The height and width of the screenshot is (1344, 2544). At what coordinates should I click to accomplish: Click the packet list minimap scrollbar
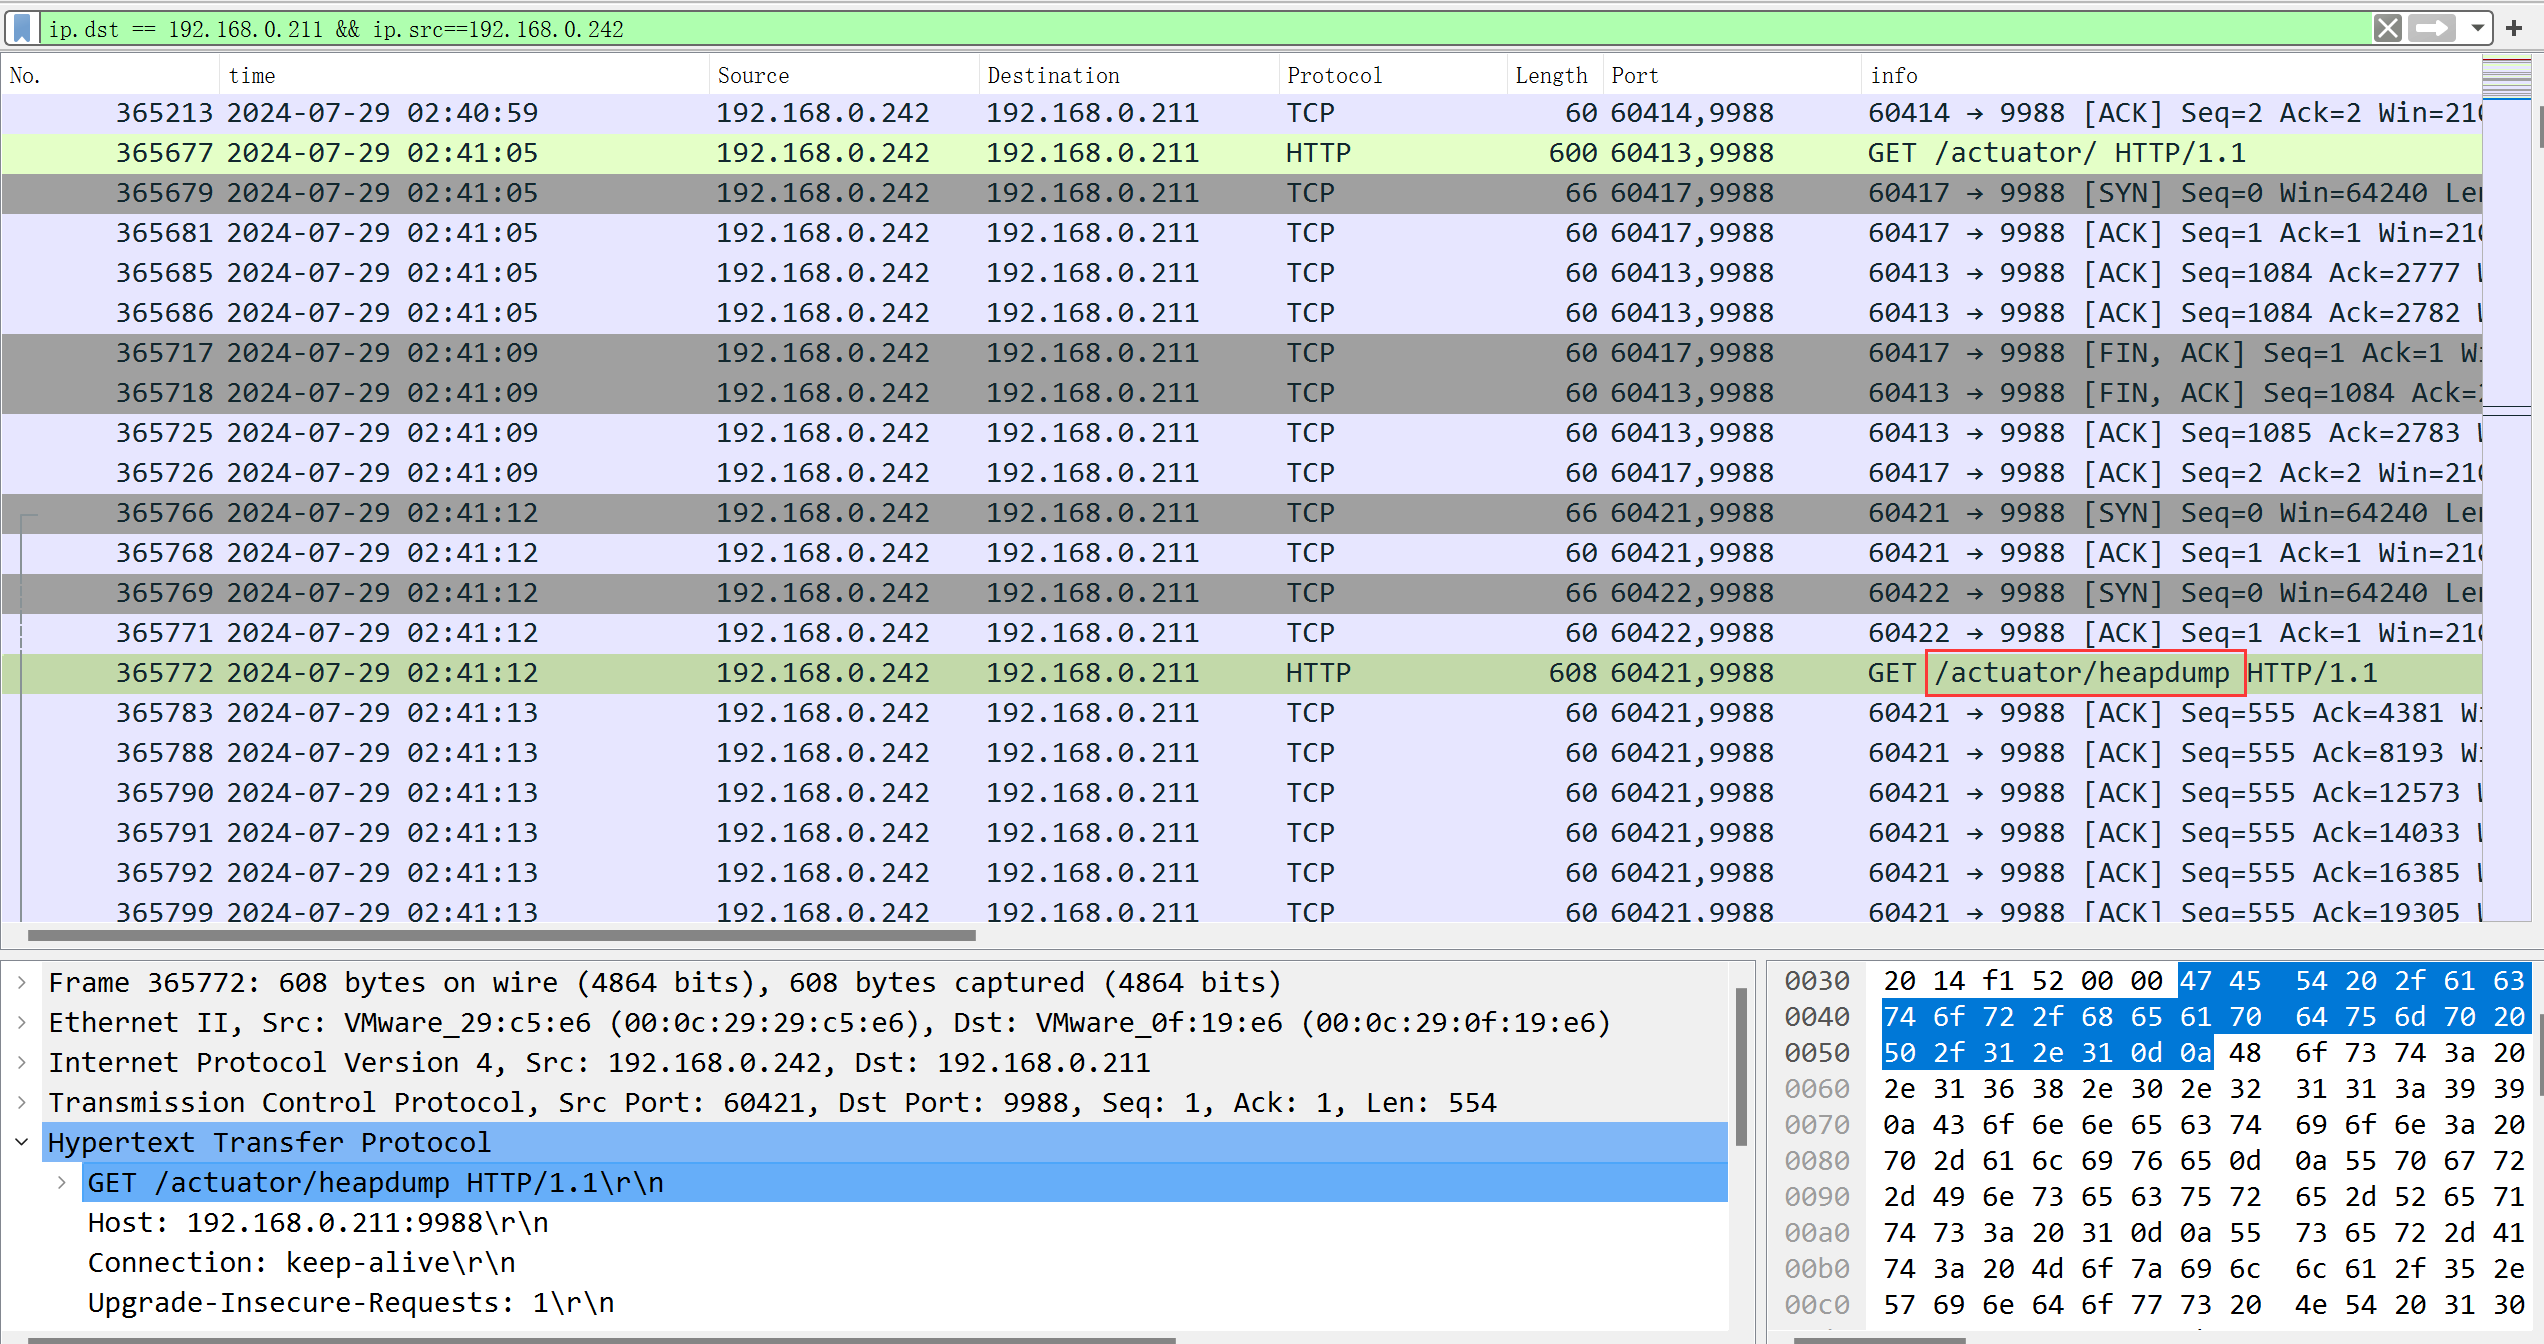coord(2507,490)
